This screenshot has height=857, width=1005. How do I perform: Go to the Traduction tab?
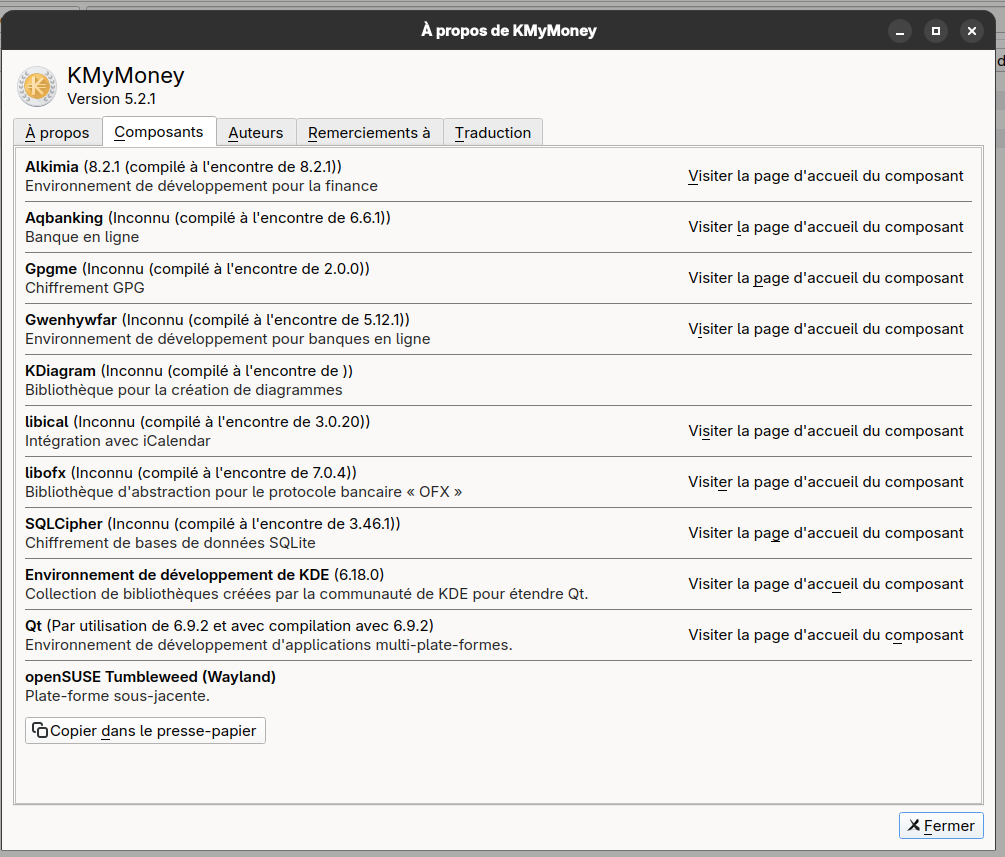tap(493, 133)
